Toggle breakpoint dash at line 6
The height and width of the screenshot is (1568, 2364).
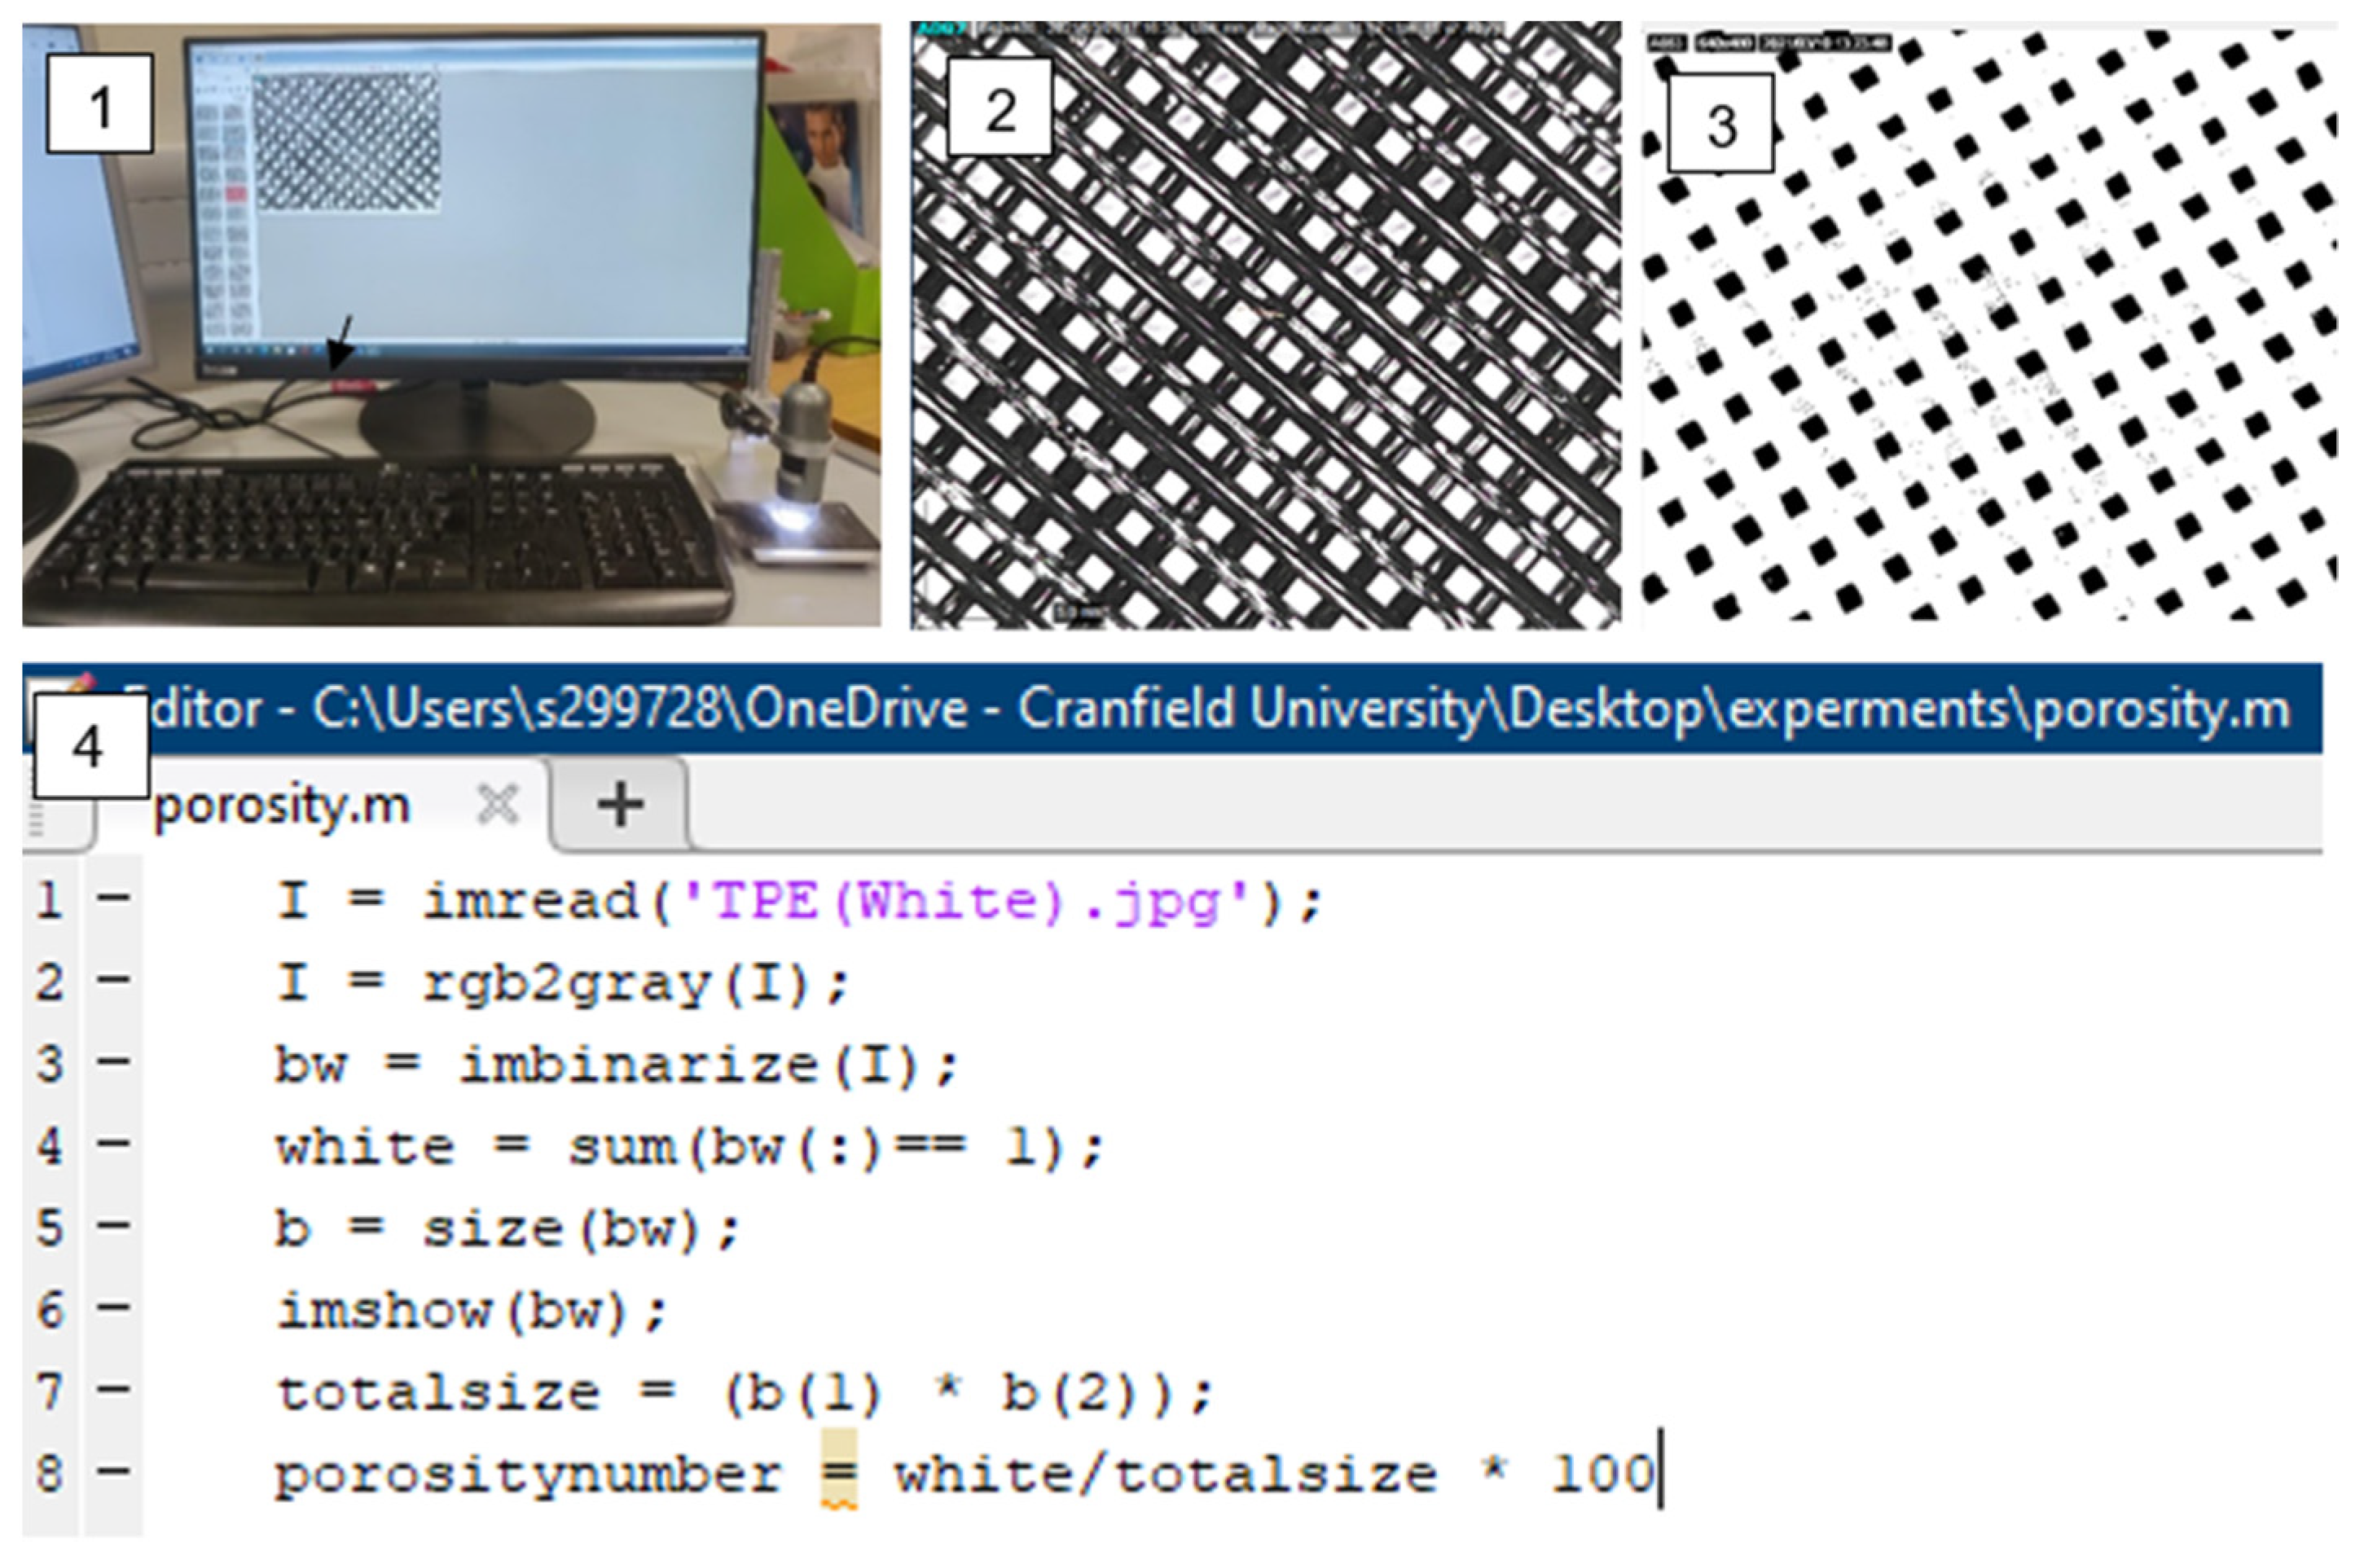pyautogui.click(x=113, y=1307)
